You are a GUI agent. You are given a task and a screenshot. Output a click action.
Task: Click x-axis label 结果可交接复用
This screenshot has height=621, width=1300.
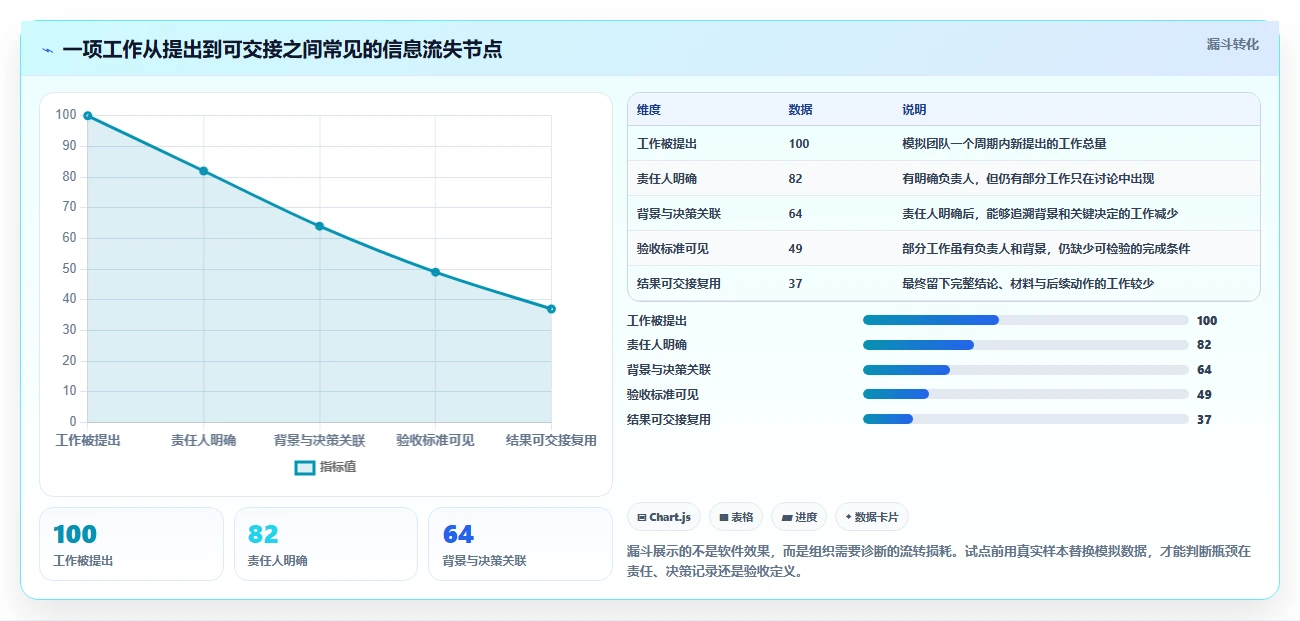(551, 440)
